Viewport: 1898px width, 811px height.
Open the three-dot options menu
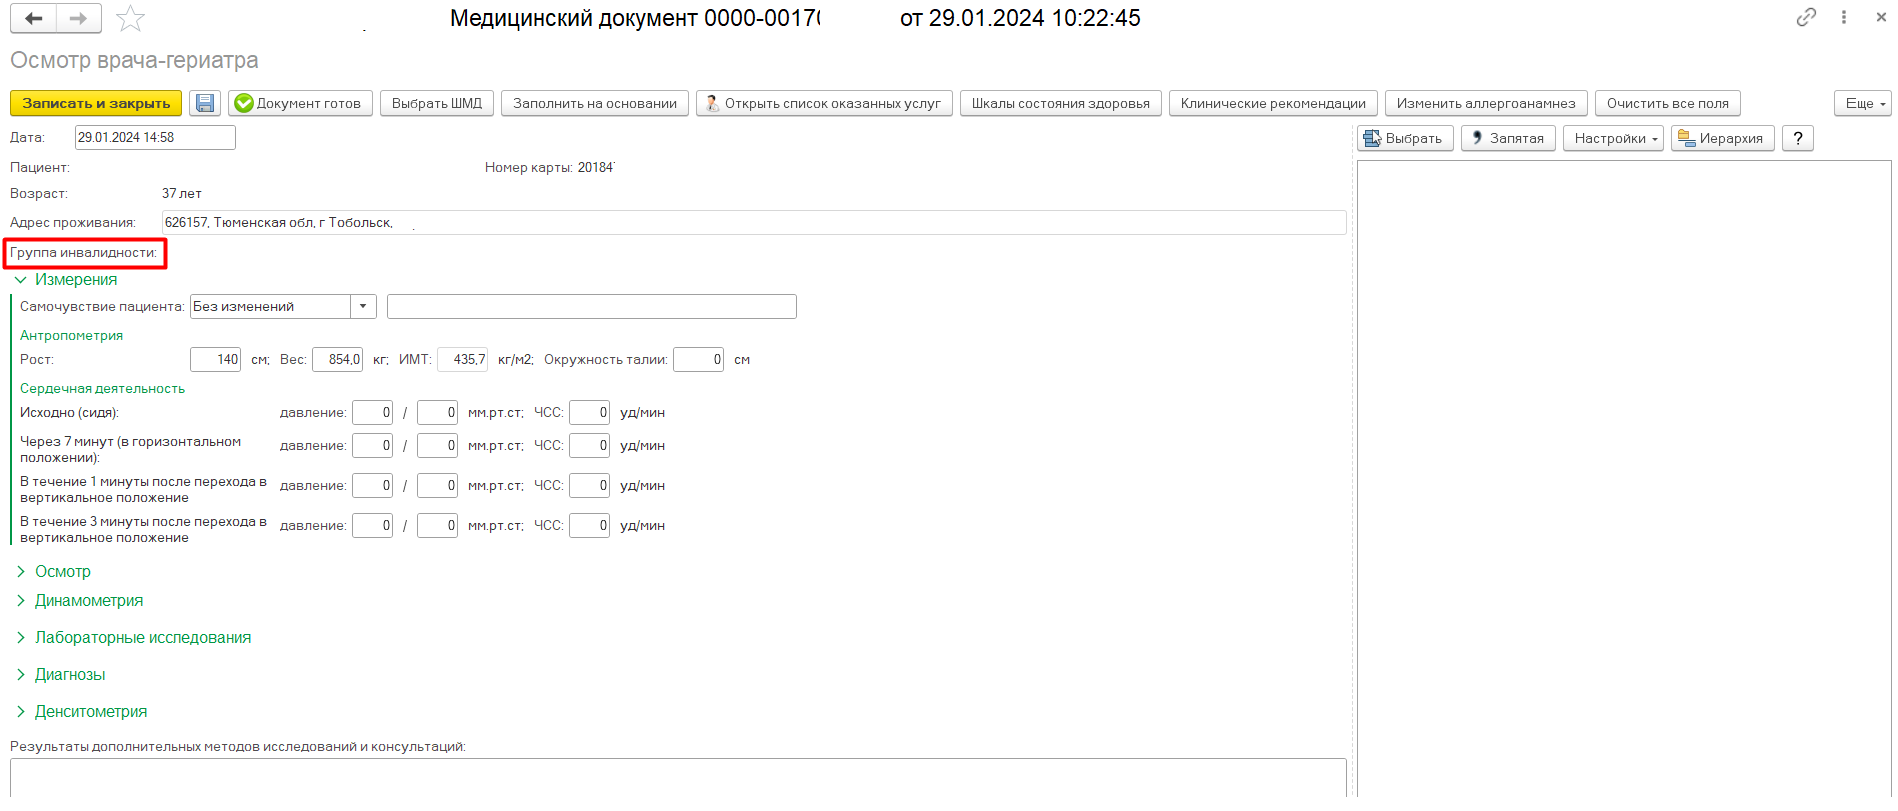[1844, 17]
